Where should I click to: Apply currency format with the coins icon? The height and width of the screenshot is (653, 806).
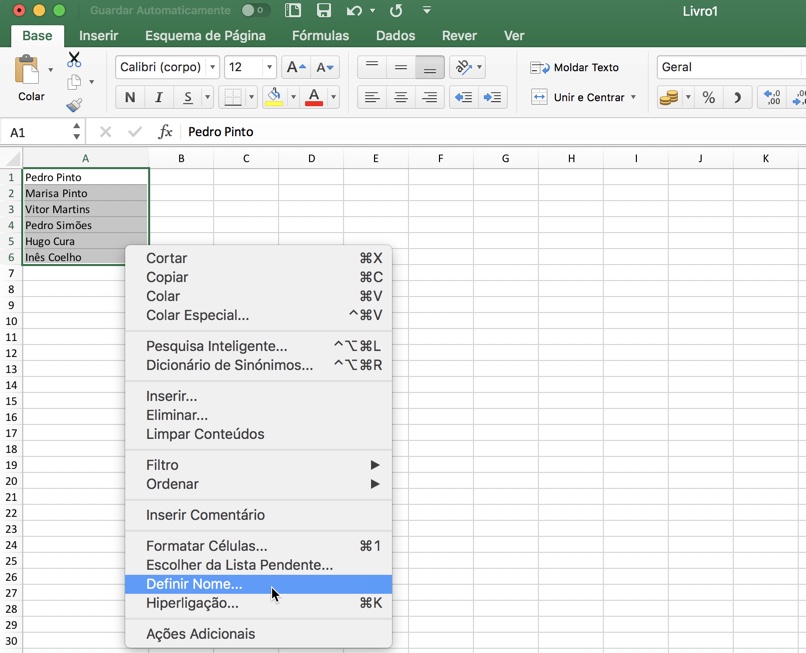pyautogui.click(x=667, y=97)
